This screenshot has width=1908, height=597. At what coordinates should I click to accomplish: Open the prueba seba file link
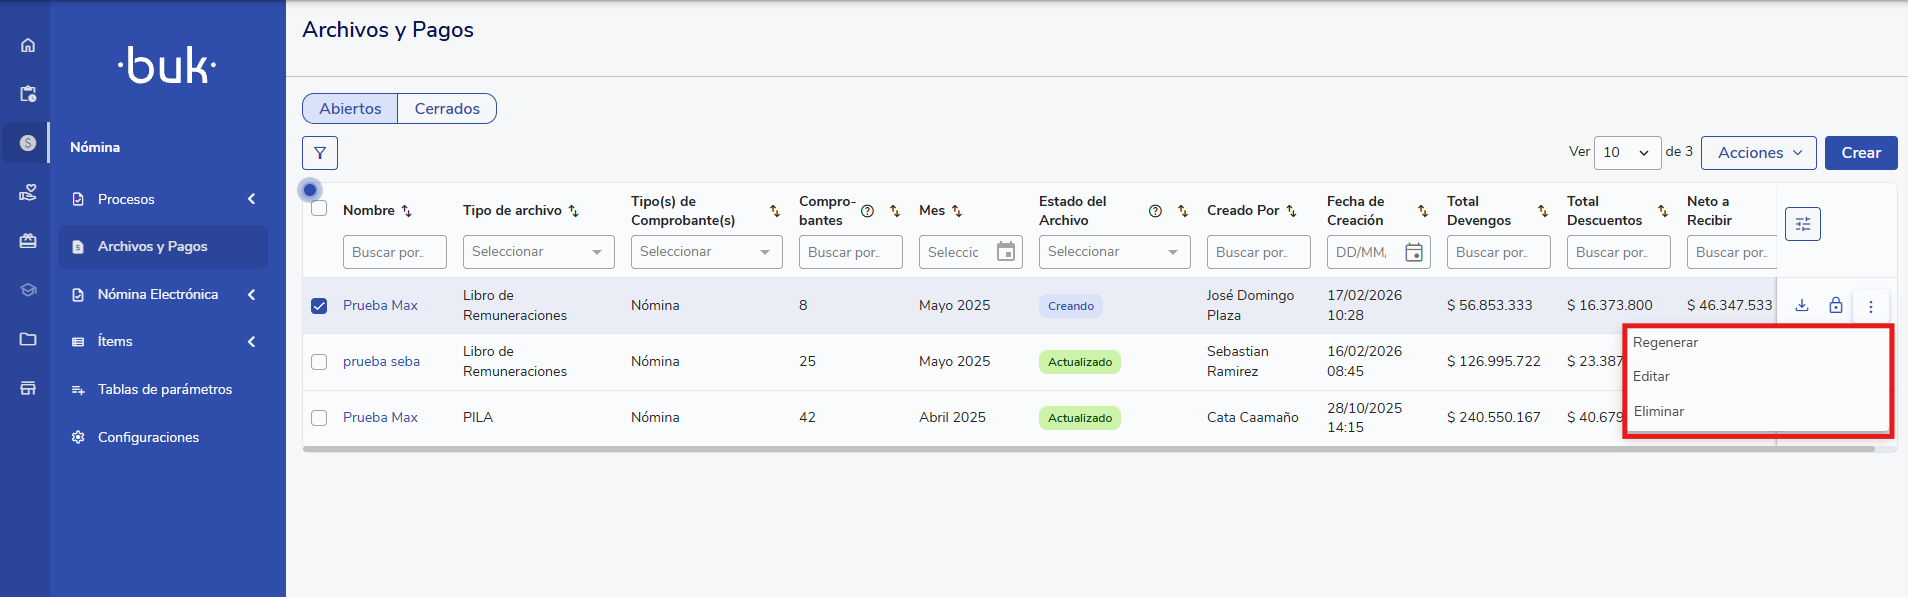pyautogui.click(x=381, y=362)
